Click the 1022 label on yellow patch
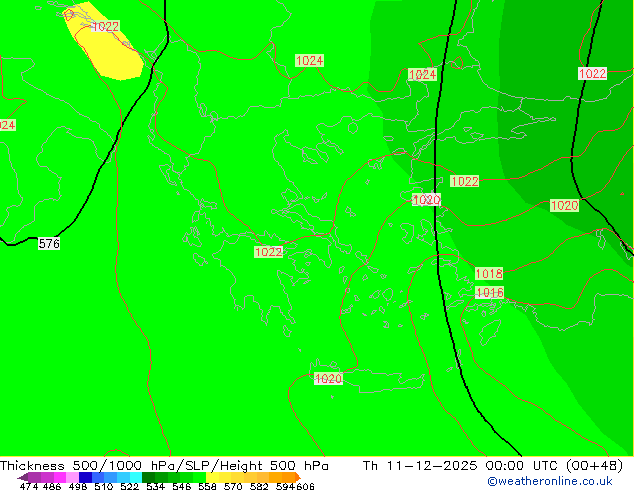This screenshot has width=634, height=490. coord(106,27)
